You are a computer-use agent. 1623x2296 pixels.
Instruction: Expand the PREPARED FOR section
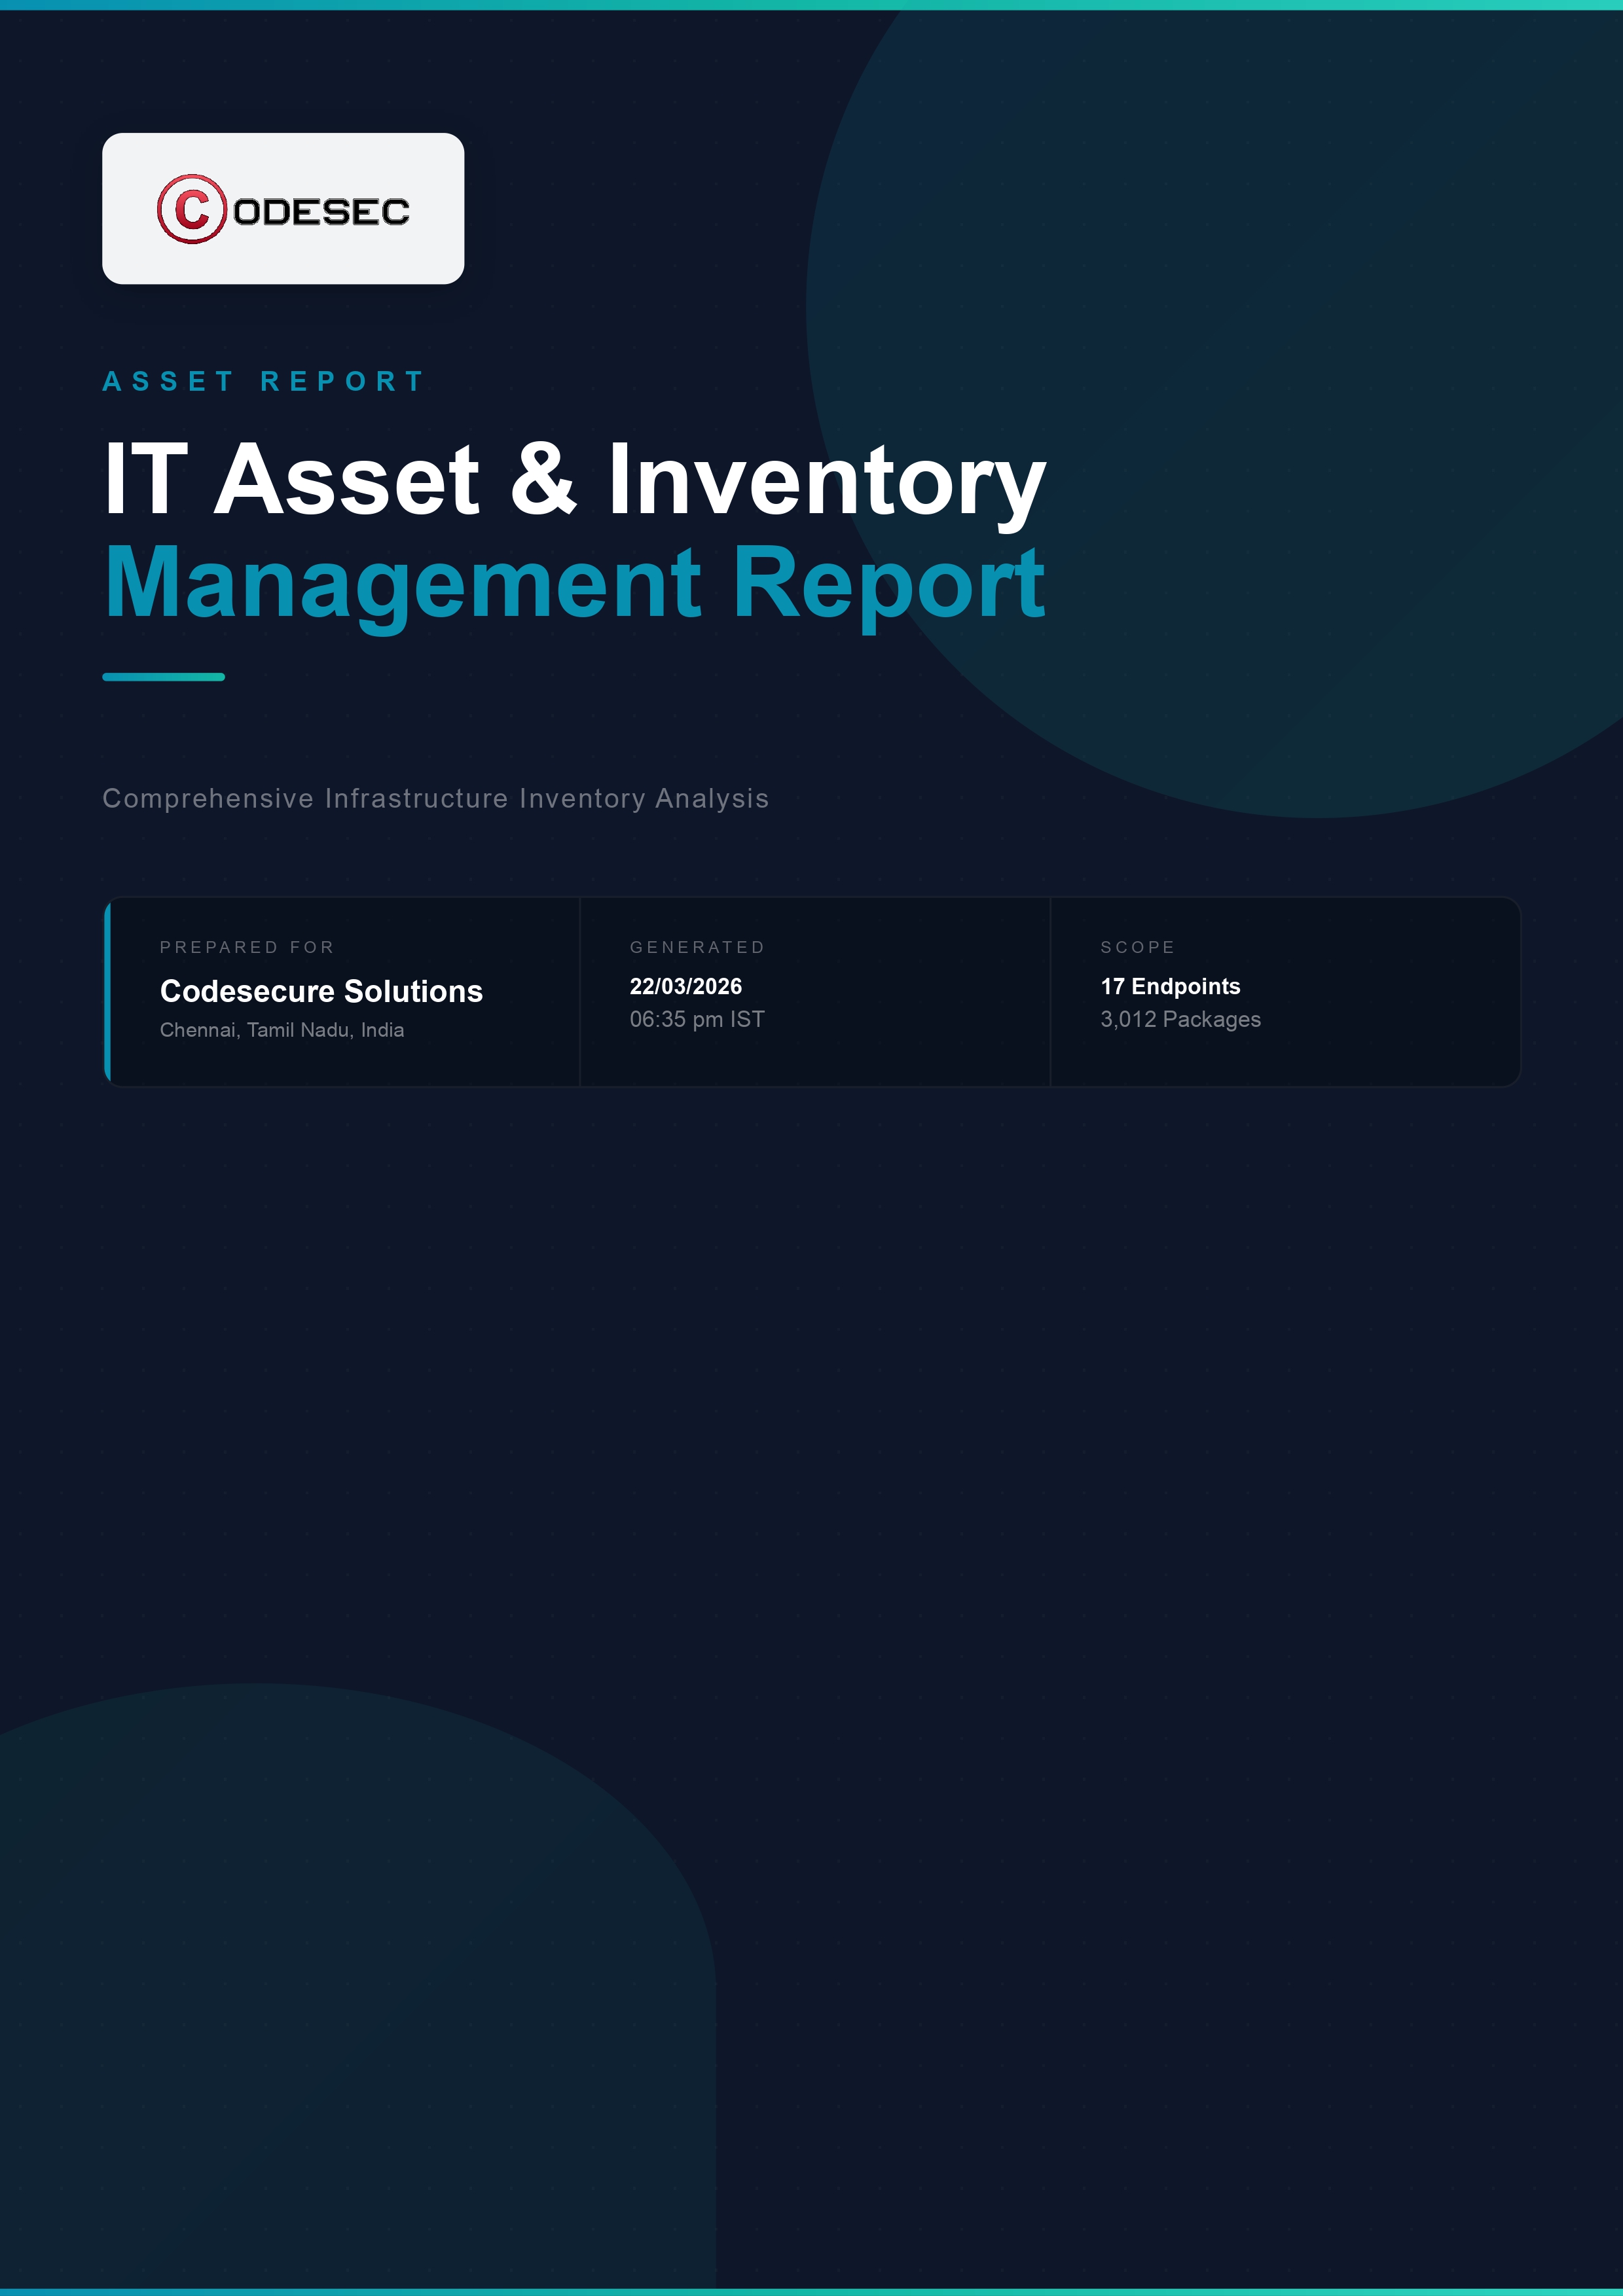pyautogui.click(x=247, y=946)
